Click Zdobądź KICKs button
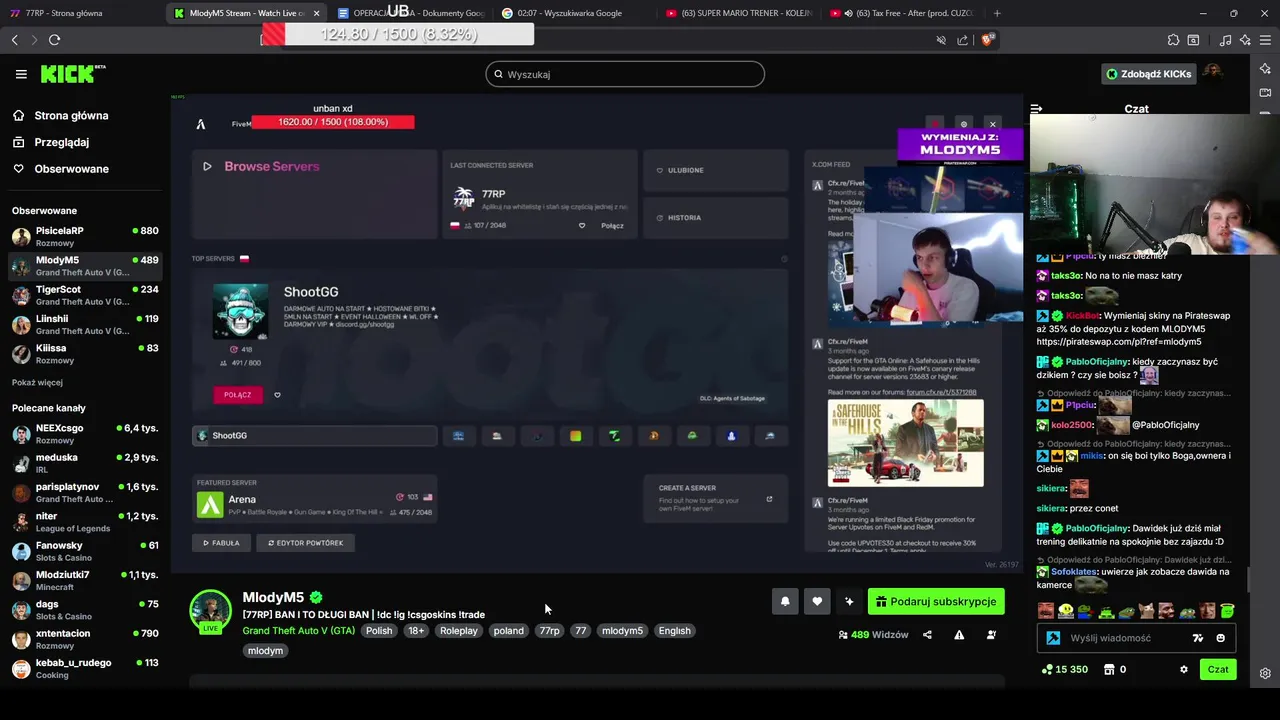Image resolution: width=1280 pixels, height=720 pixels. (x=1148, y=74)
